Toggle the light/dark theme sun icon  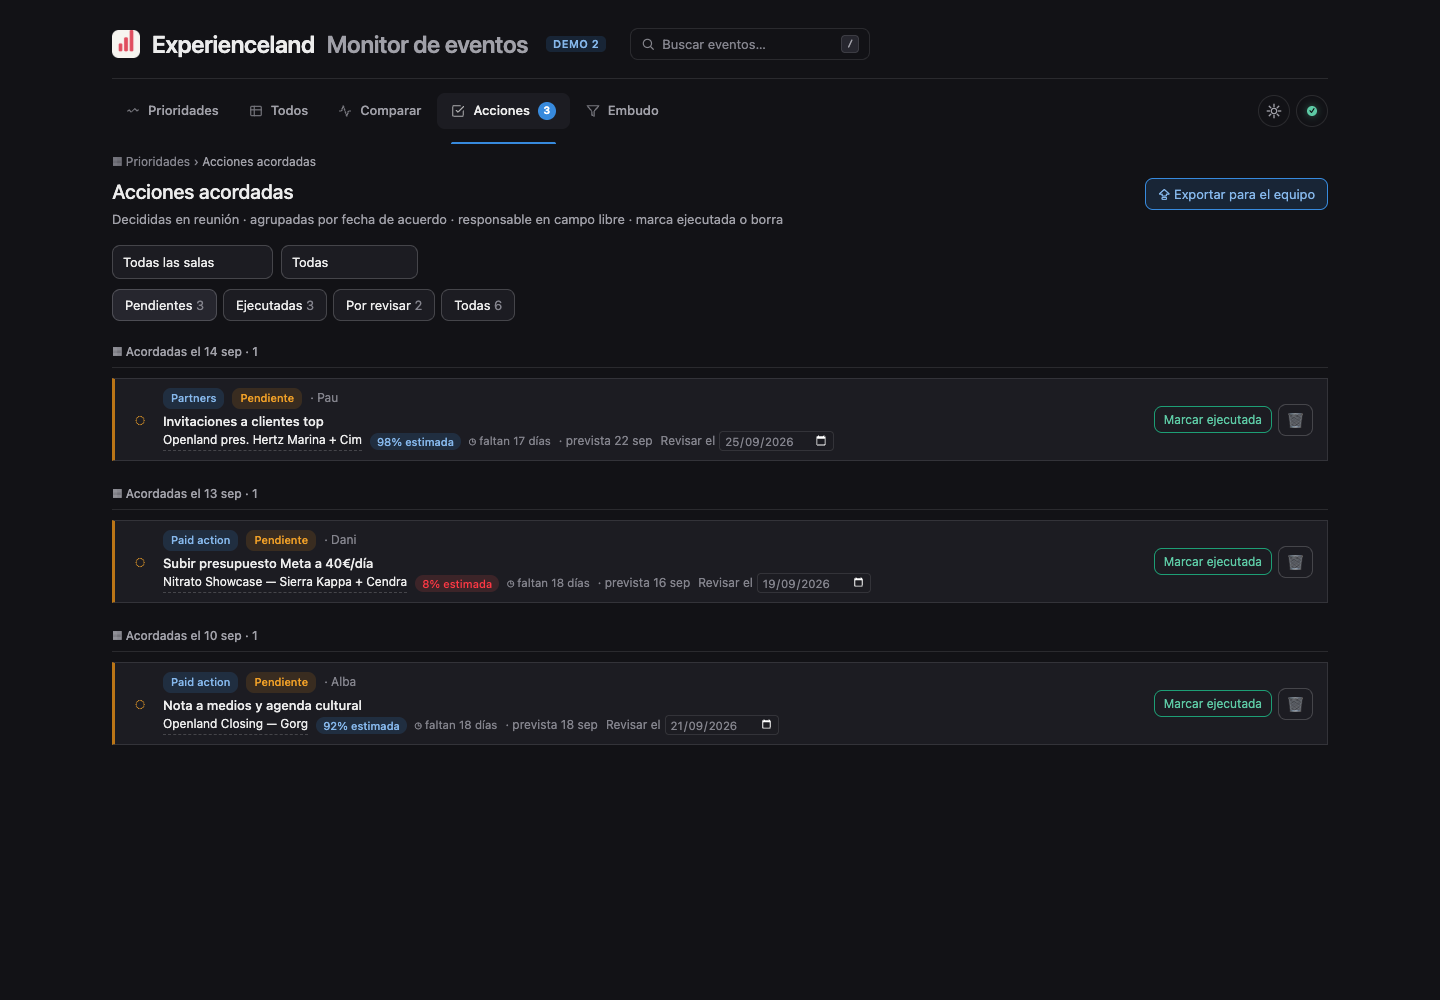1274,111
